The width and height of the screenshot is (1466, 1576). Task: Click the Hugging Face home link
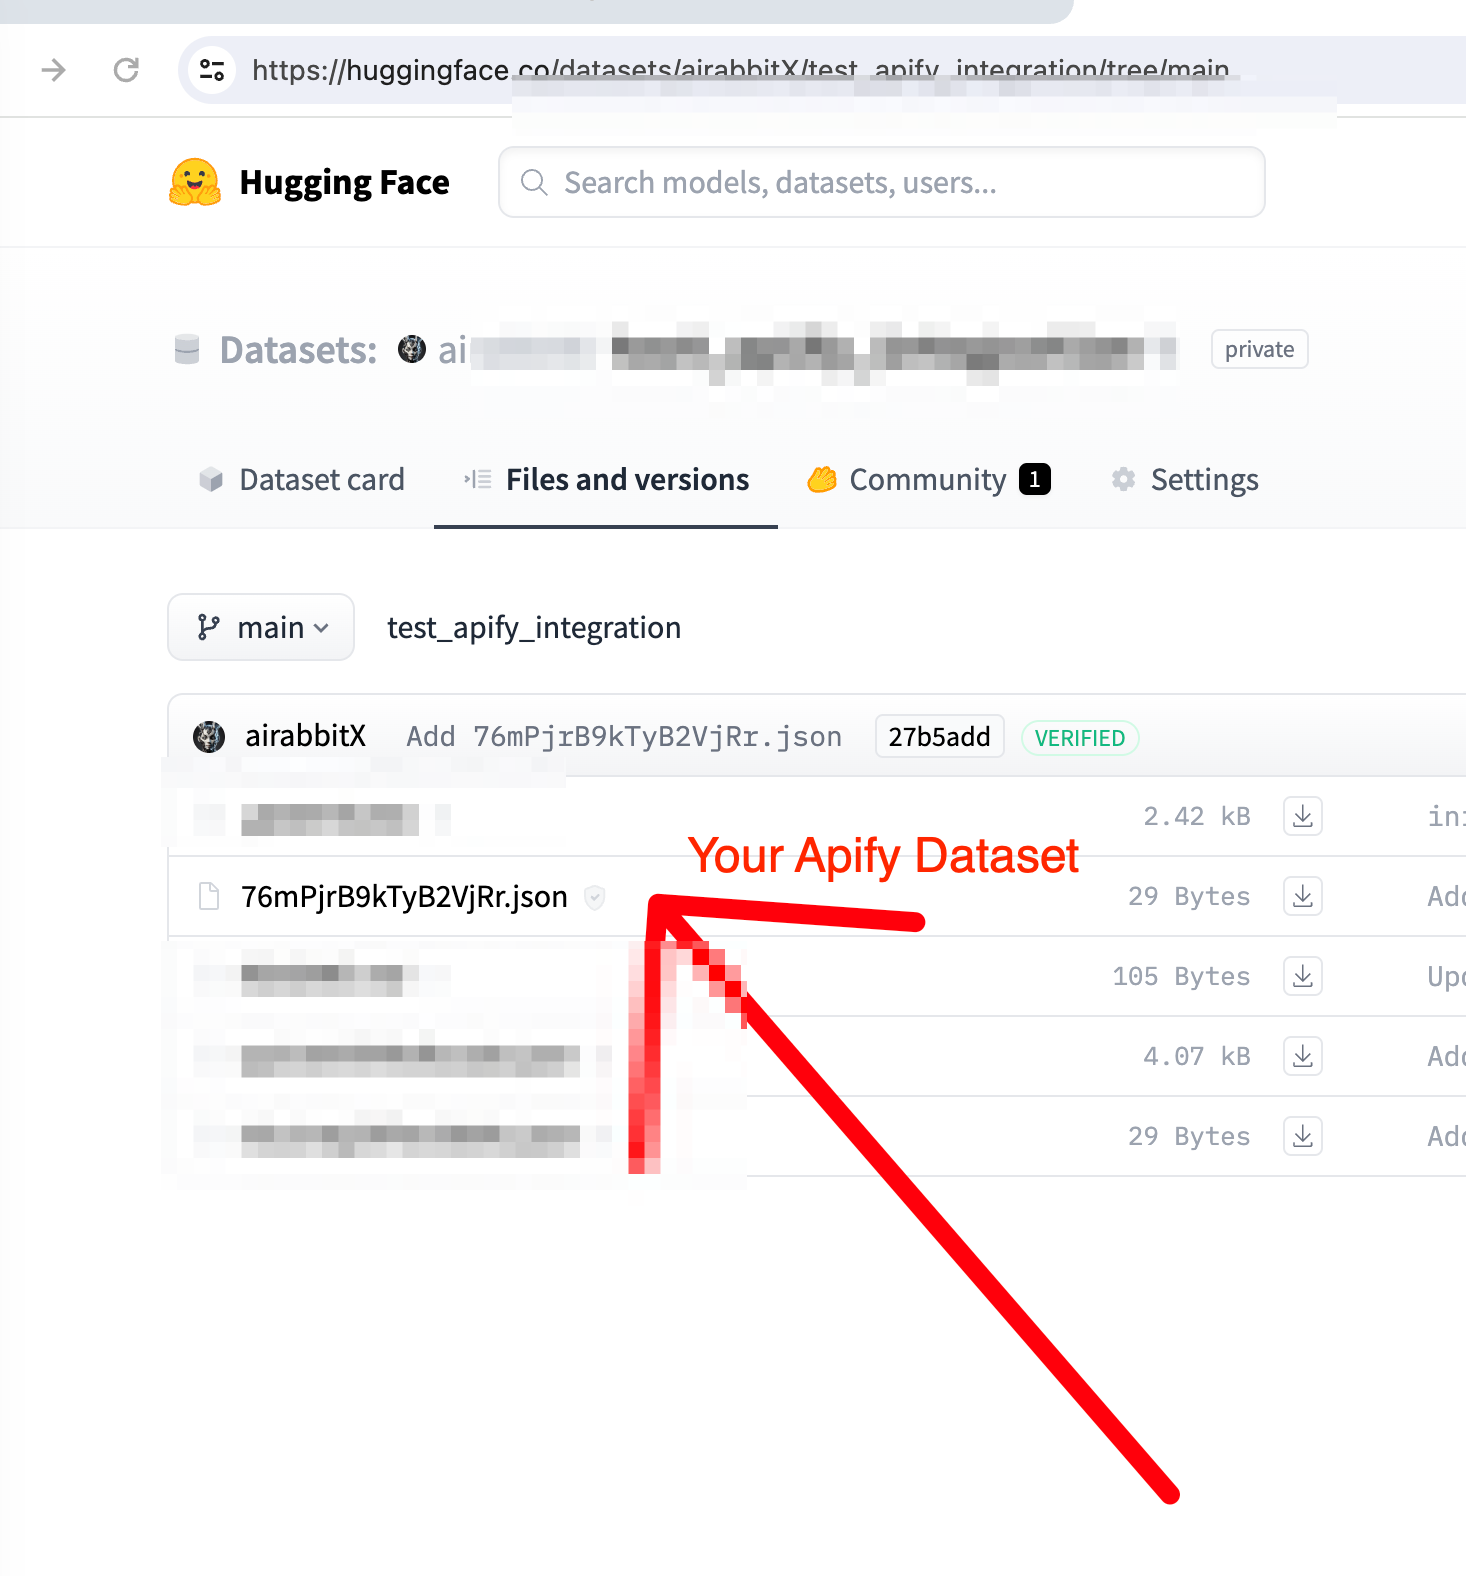(309, 182)
